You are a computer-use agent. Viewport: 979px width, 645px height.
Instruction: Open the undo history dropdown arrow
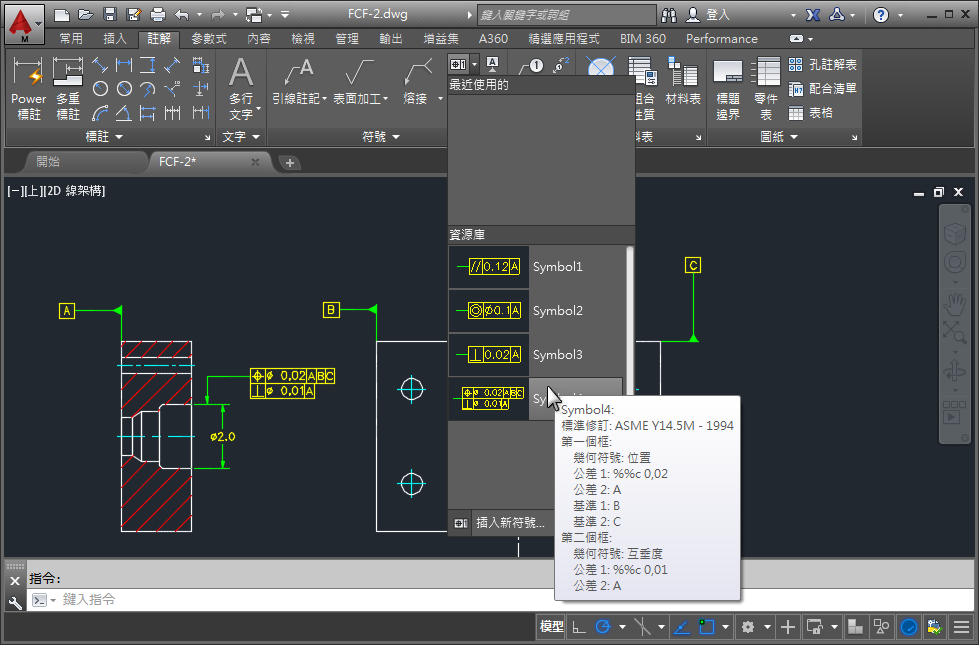(x=199, y=14)
